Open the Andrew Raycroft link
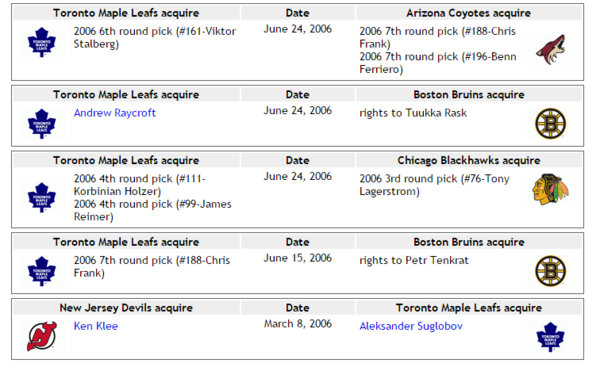 pyautogui.click(x=115, y=113)
